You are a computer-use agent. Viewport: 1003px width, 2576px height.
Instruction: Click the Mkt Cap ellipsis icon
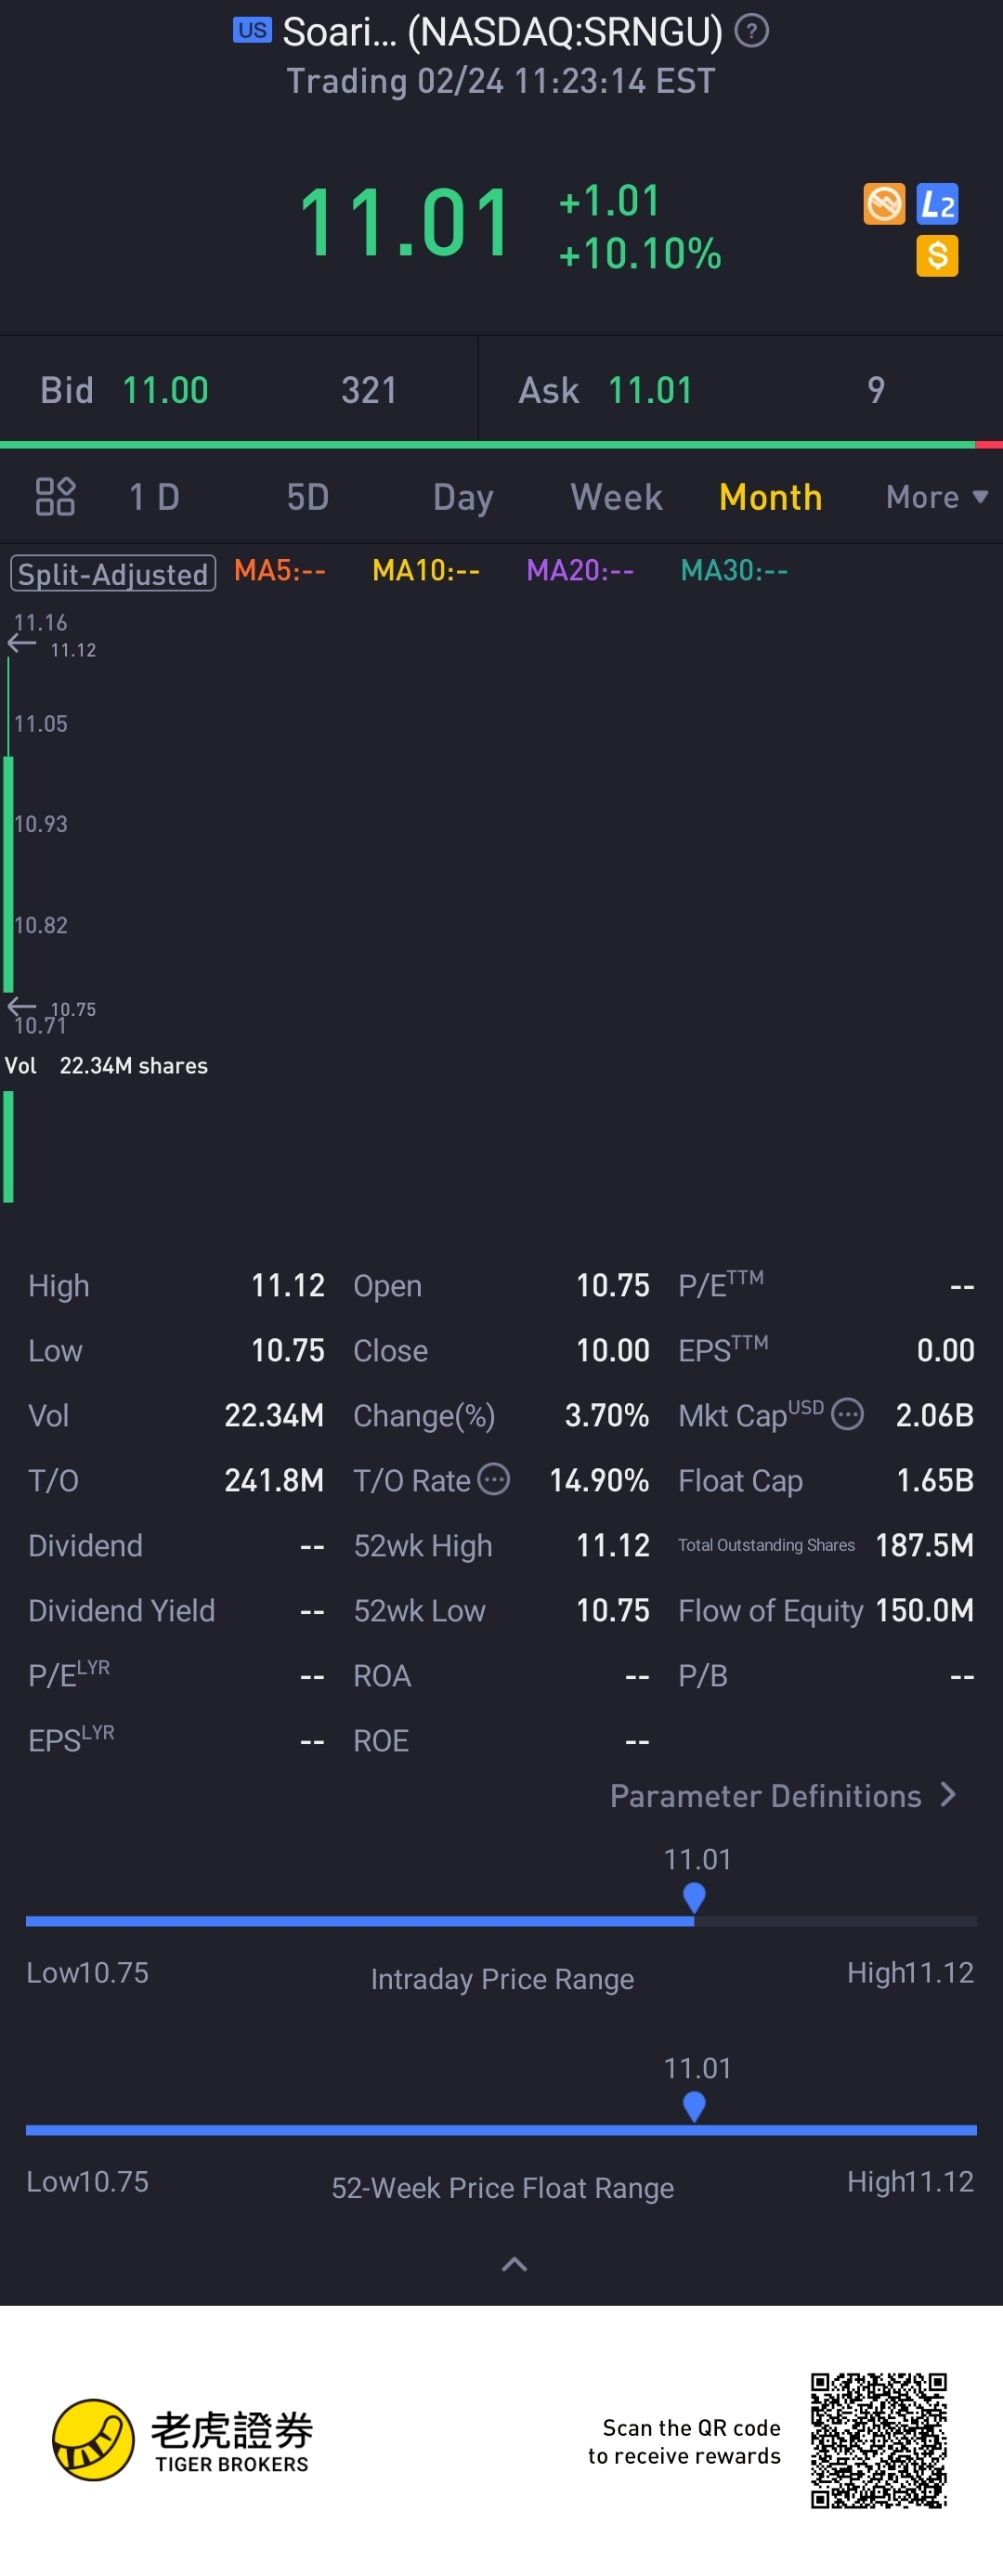(847, 1414)
